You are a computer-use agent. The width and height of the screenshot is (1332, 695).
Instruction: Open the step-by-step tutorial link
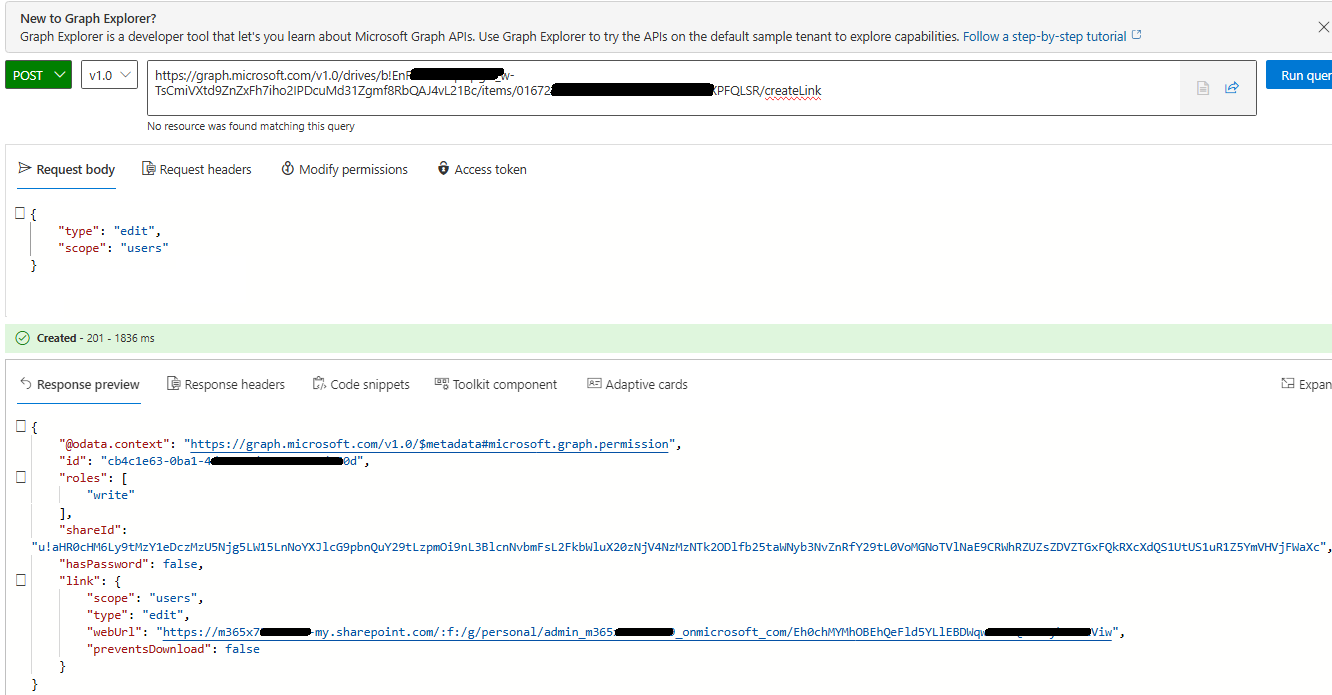click(1052, 36)
